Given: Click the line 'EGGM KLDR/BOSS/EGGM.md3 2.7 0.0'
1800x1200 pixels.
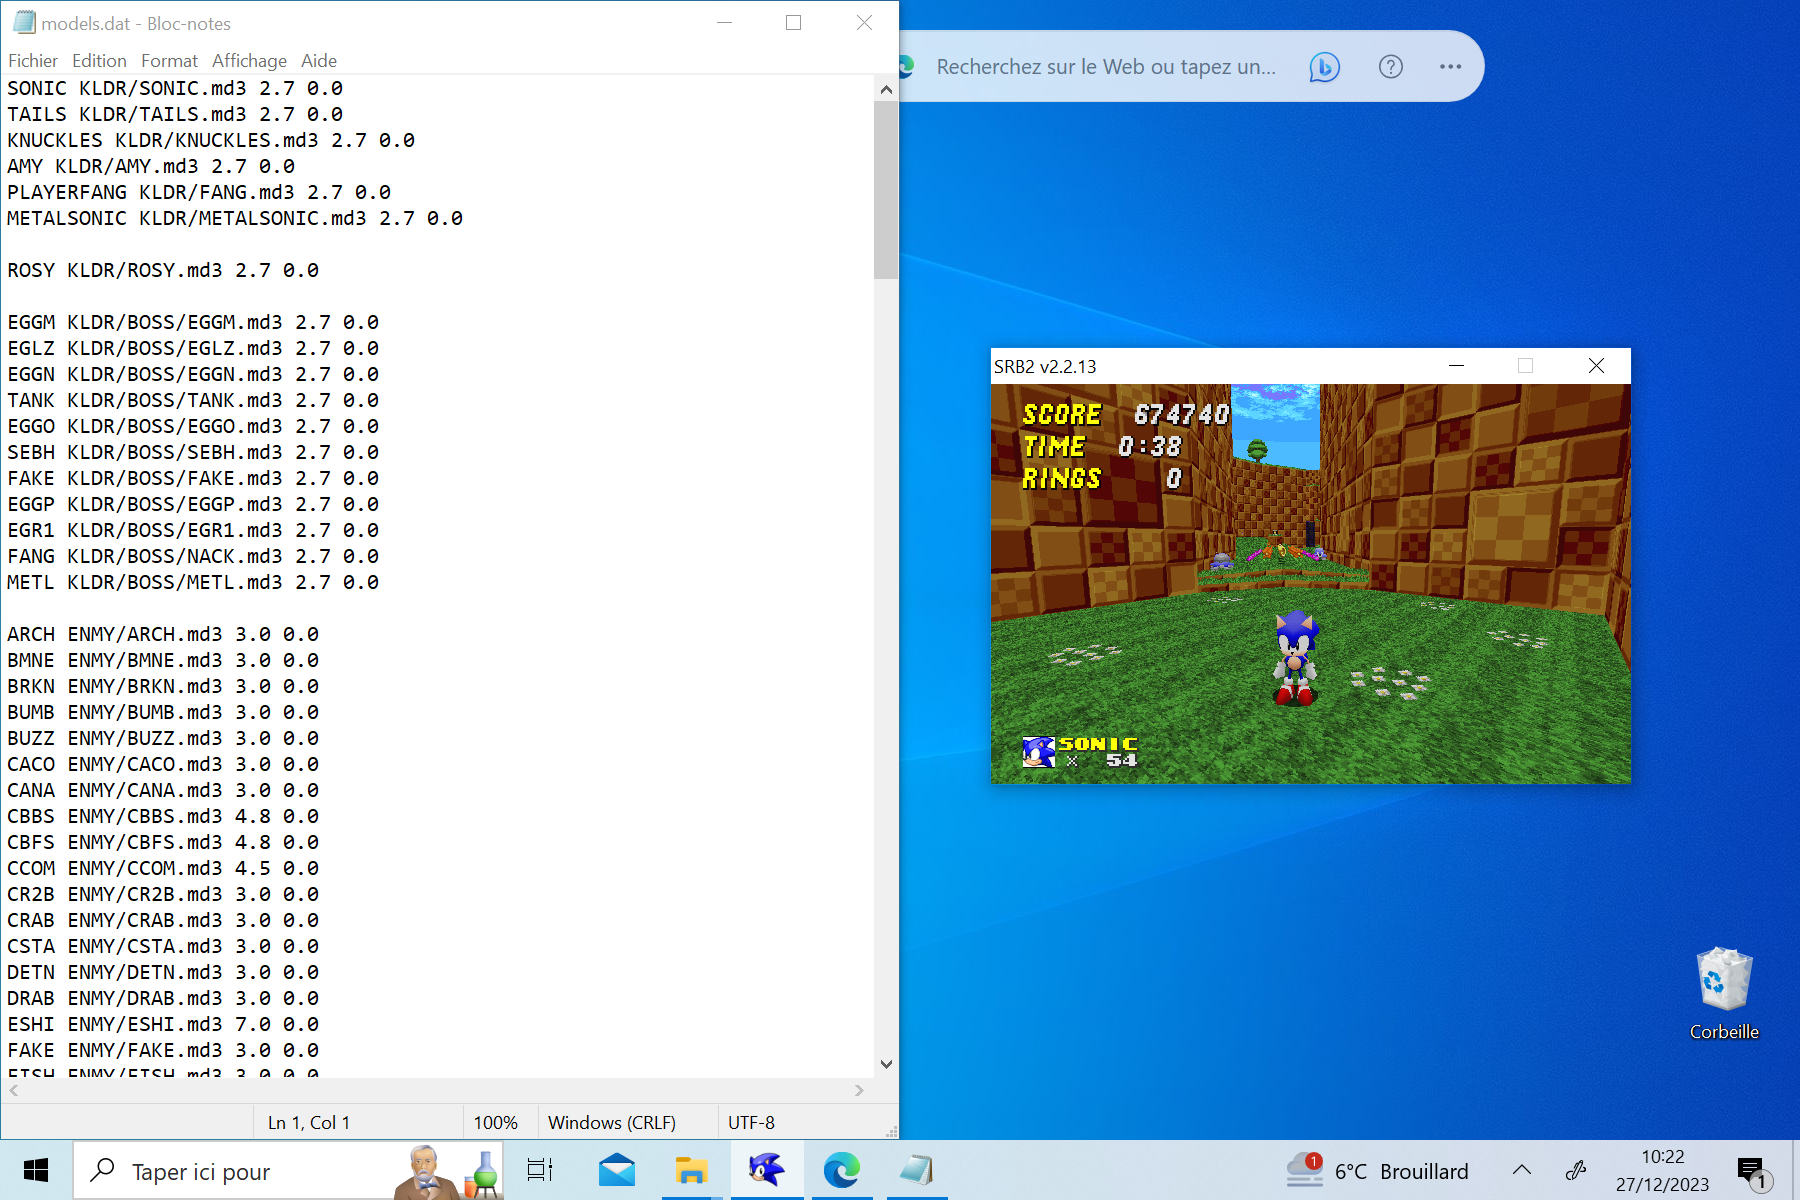Looking at the screenshot, I should tap(193, 323).
